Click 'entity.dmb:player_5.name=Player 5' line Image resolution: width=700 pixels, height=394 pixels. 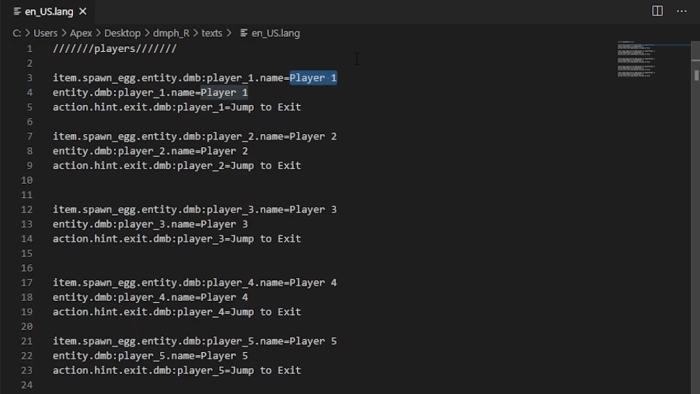pyautogui.click(x=150, y=356)
